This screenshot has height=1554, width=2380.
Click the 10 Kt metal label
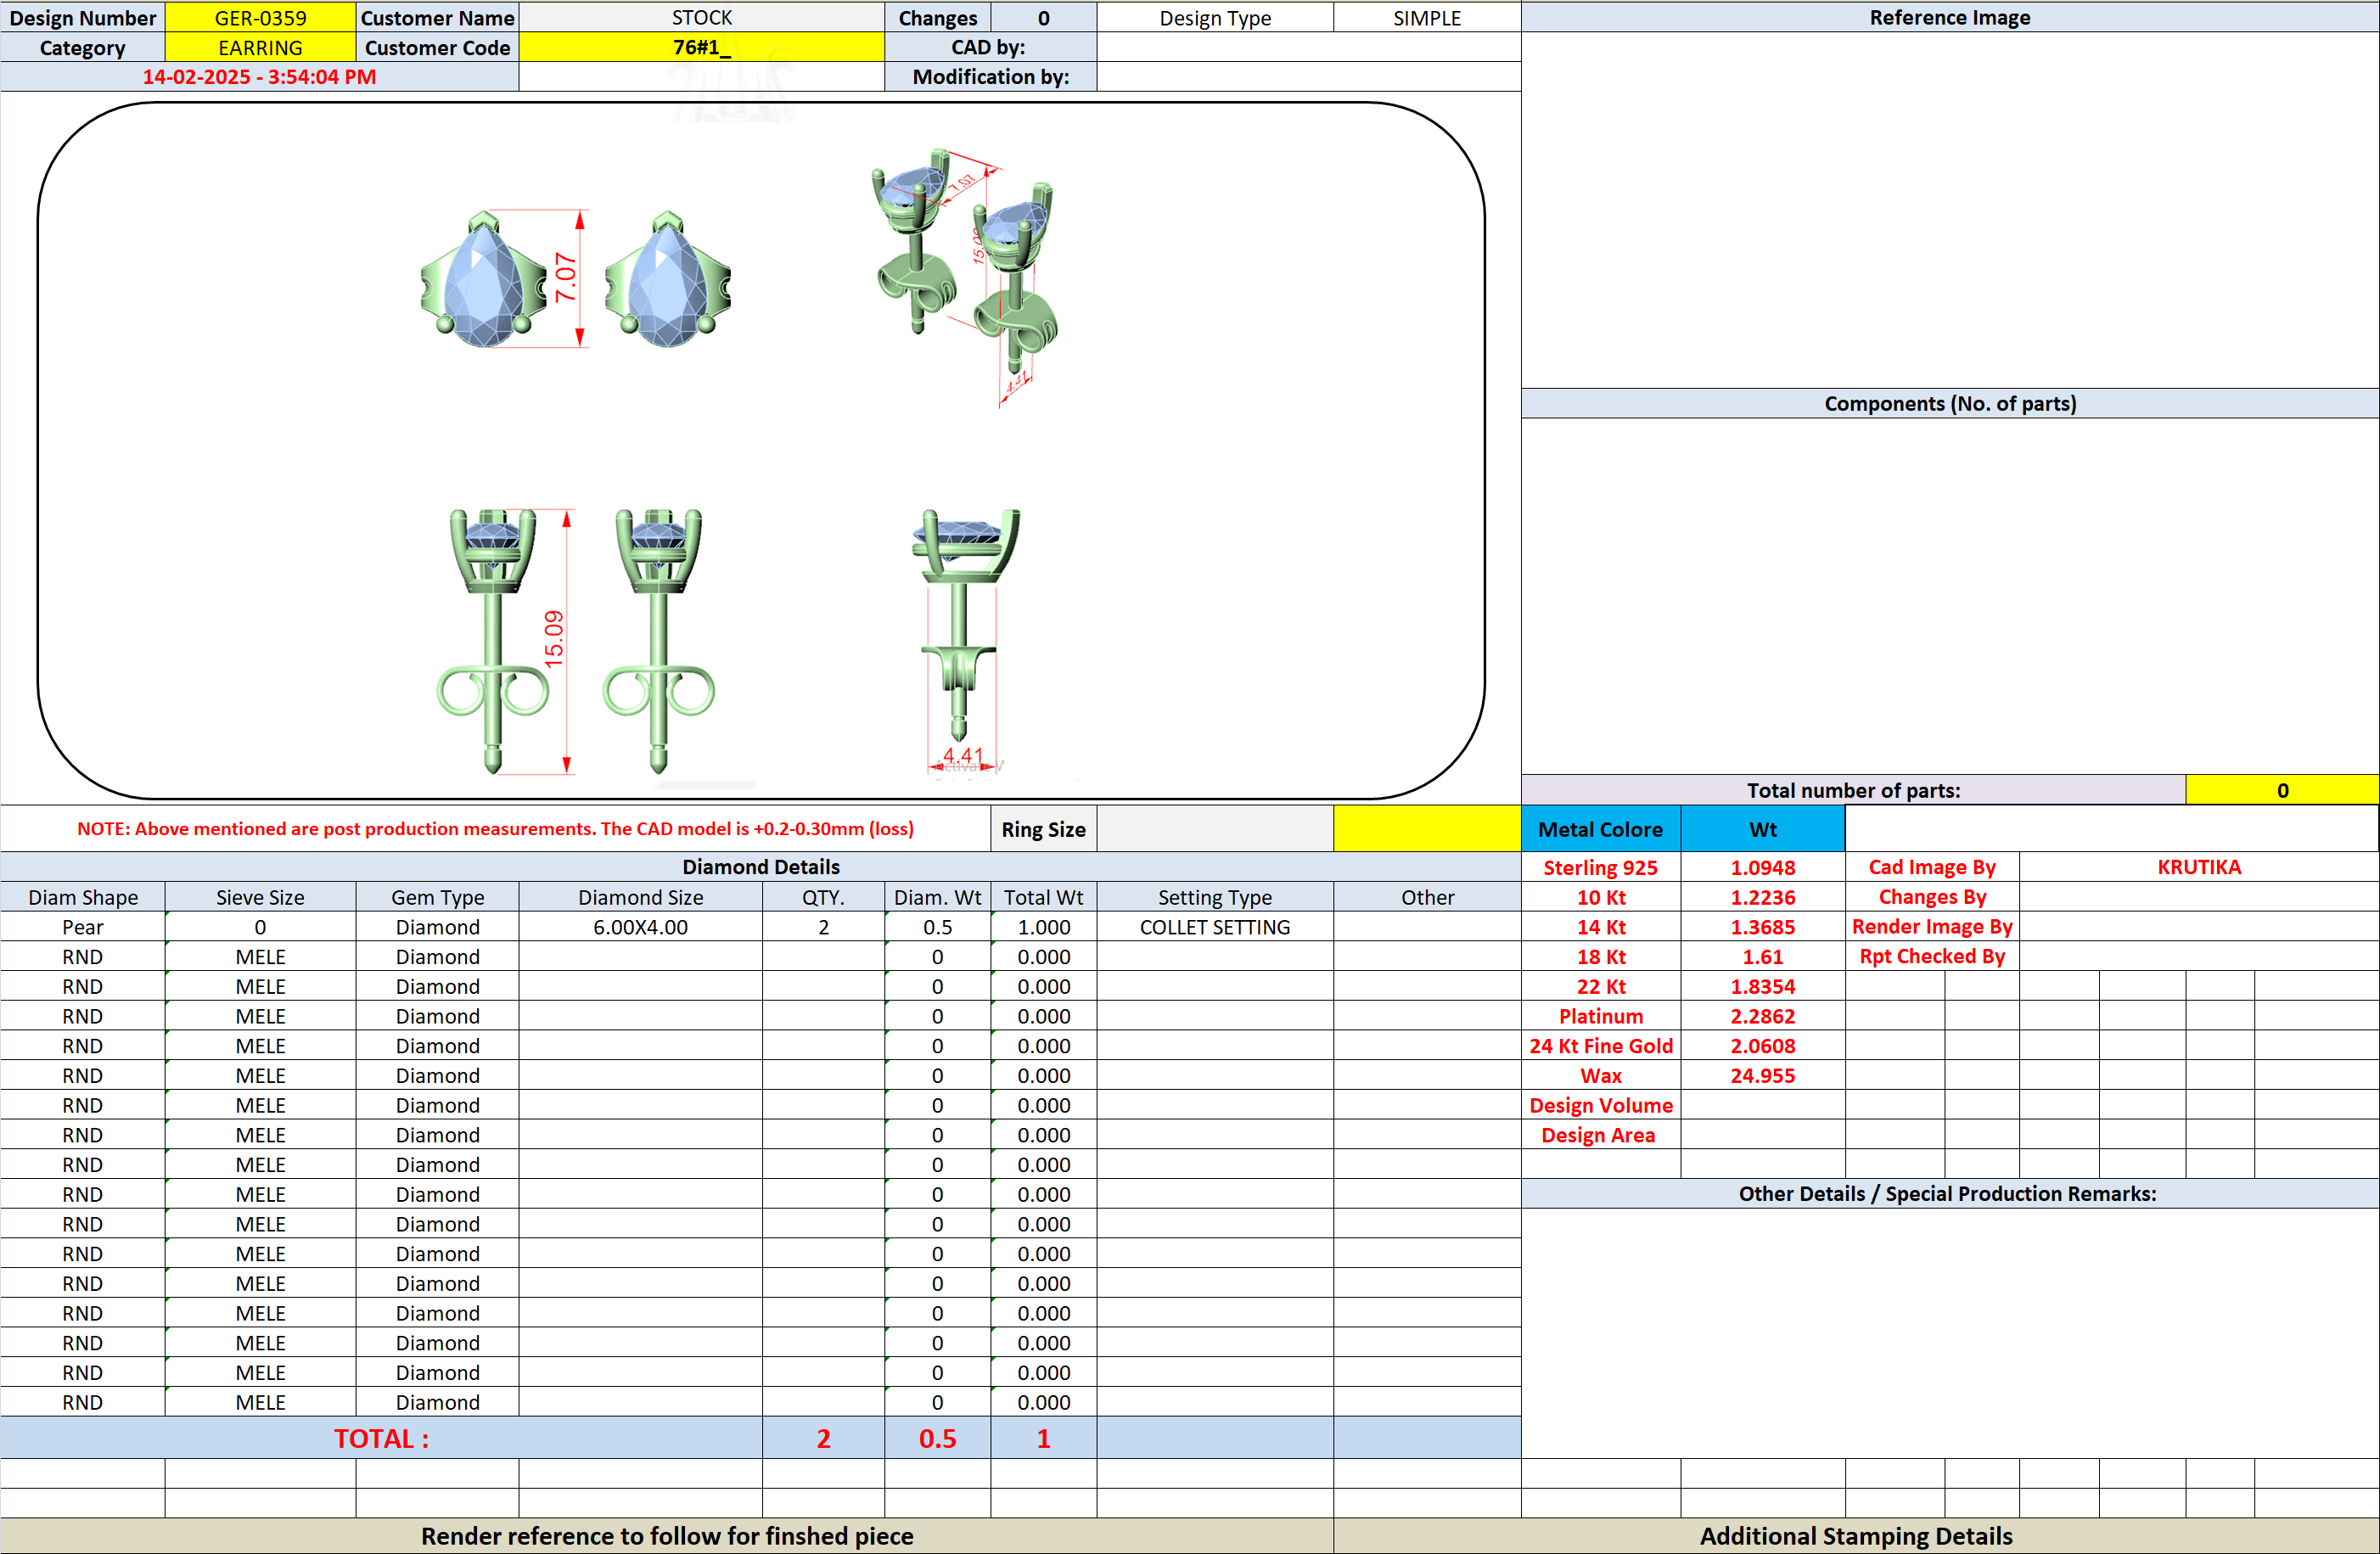pyautogui.click(x=1601, y=897)
